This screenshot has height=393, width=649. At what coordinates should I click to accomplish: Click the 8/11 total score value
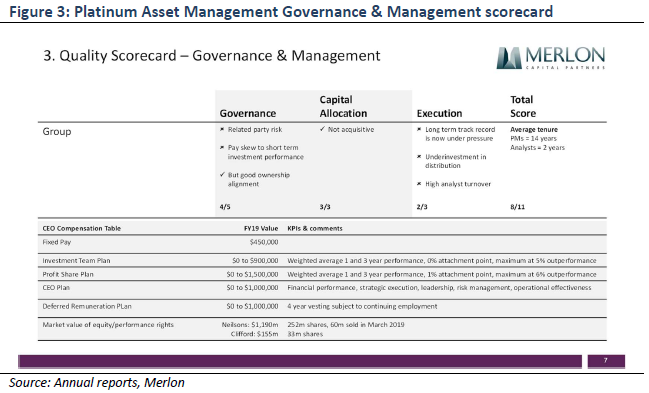[517, 207]
